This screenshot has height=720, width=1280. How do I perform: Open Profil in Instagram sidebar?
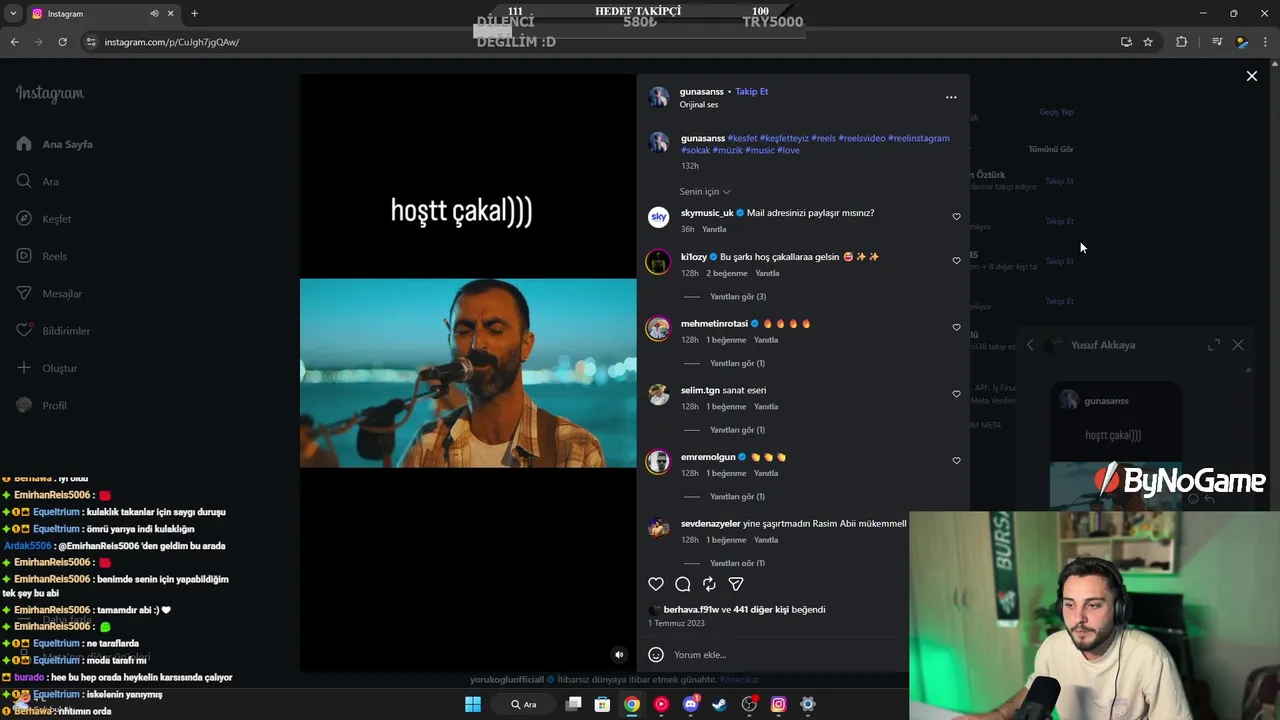point(42,405)
